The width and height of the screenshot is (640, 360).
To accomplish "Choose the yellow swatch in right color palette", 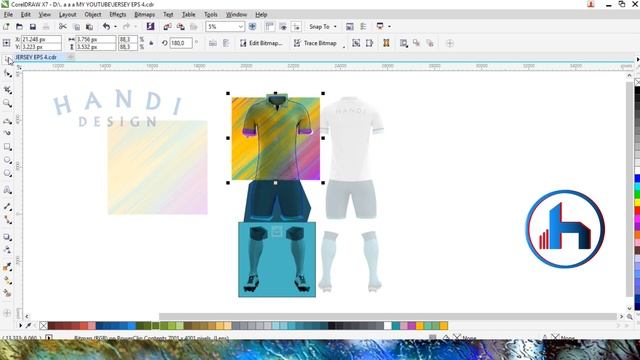I will (637, 202).
